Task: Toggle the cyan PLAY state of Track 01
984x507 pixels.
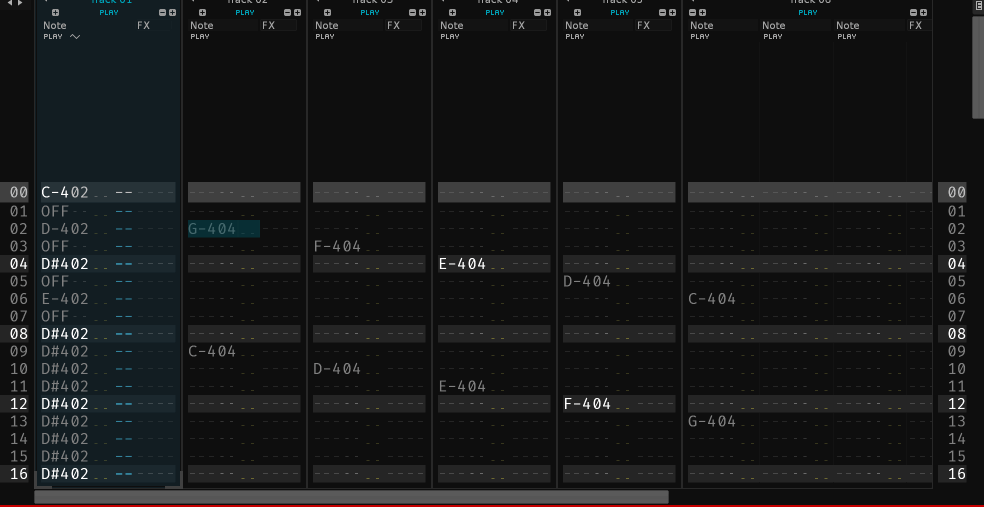Action: click(108, 13)
